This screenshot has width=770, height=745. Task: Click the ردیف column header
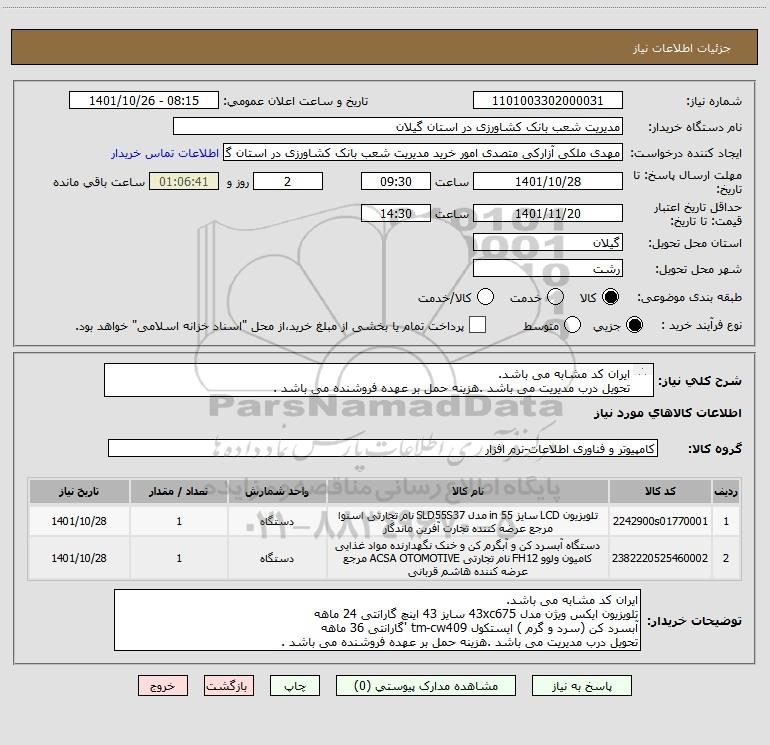point(726,491)
